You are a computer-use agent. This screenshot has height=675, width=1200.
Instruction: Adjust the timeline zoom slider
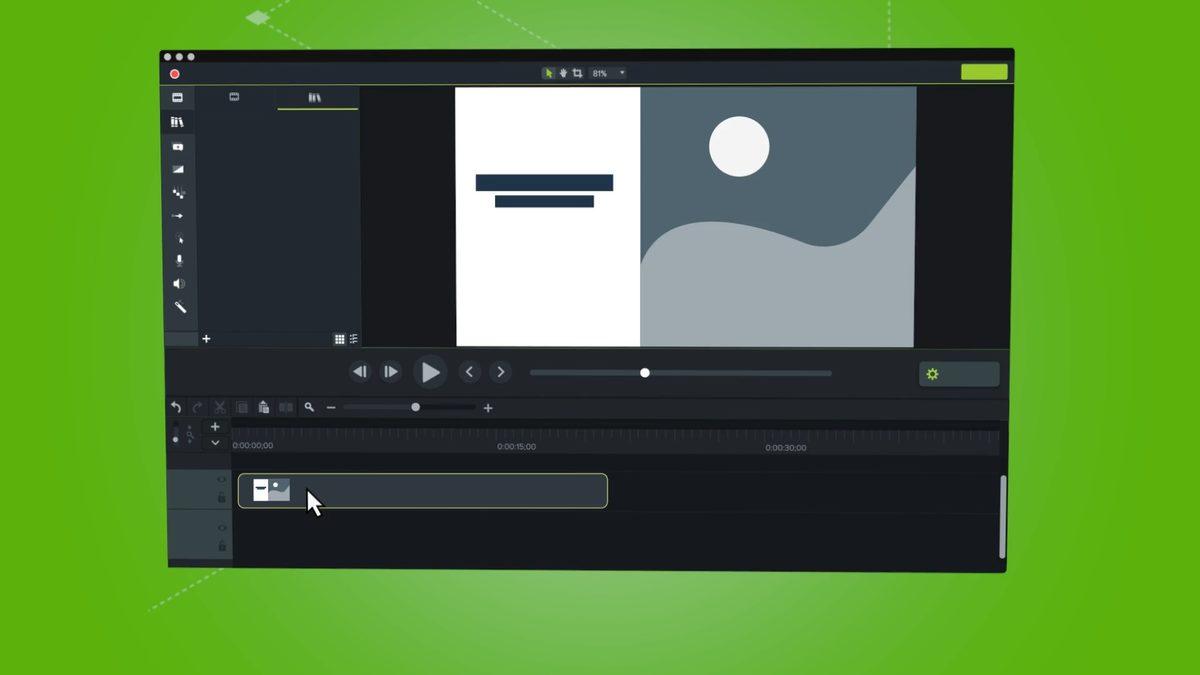pos(415,408)
